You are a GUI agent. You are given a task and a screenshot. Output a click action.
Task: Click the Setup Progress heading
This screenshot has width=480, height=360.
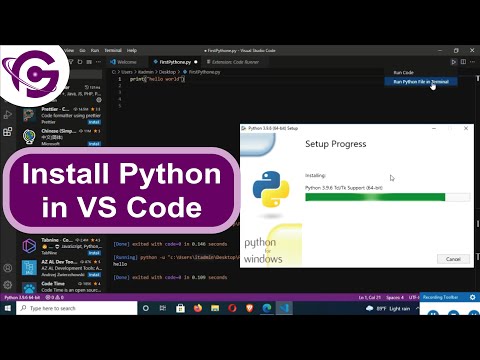coord(336,144)
